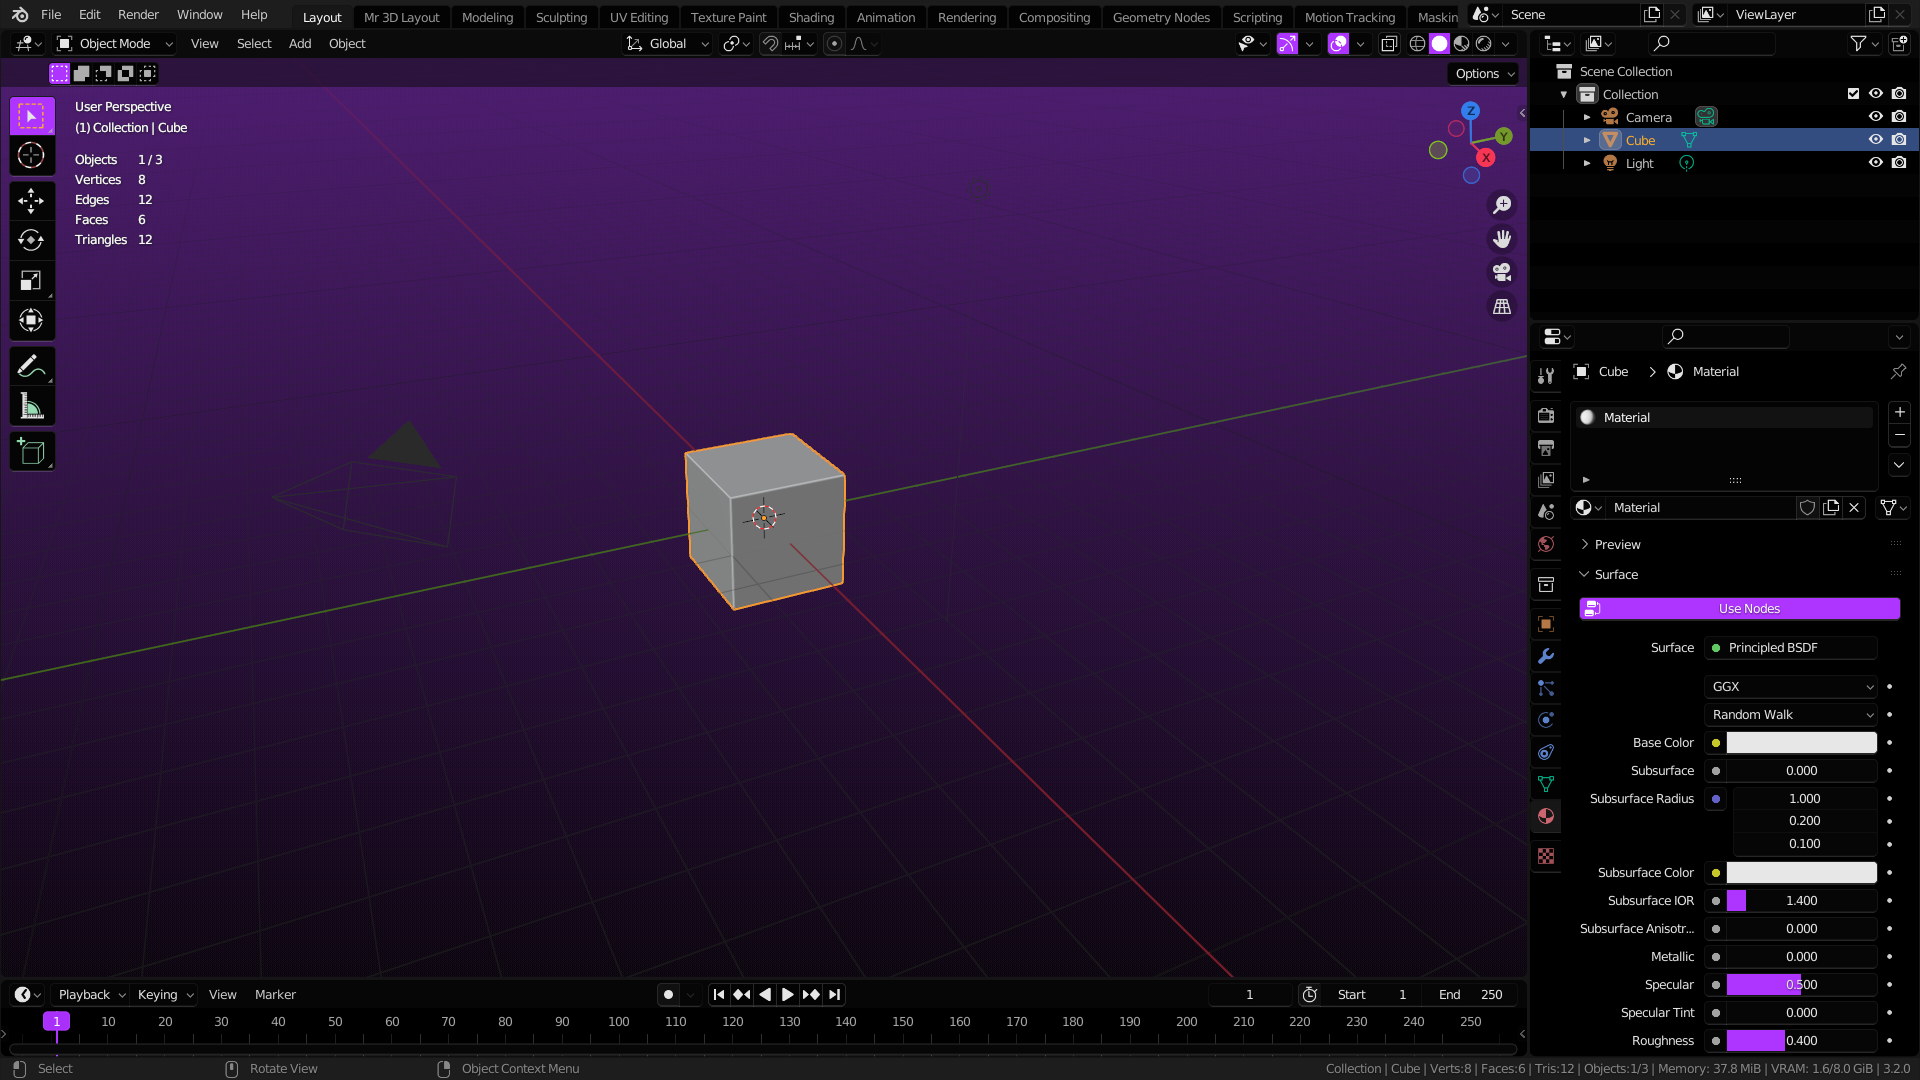The width and height of the screenshot is (1920, 1080).
Task: Select the Rotate tool in toolbar
Action: (x=32, y=240)
